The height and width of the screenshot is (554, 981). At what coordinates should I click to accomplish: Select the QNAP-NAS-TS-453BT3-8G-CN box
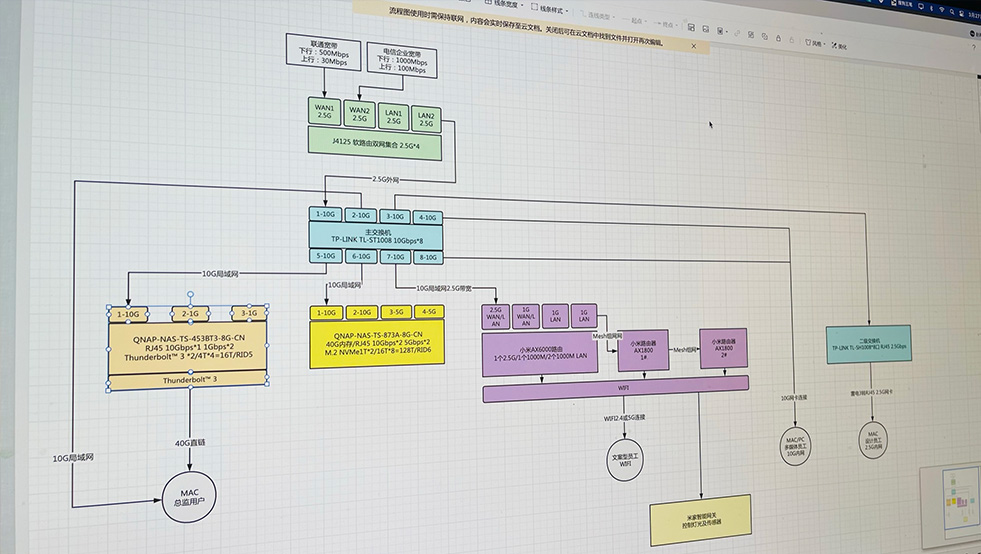[188, 348]
